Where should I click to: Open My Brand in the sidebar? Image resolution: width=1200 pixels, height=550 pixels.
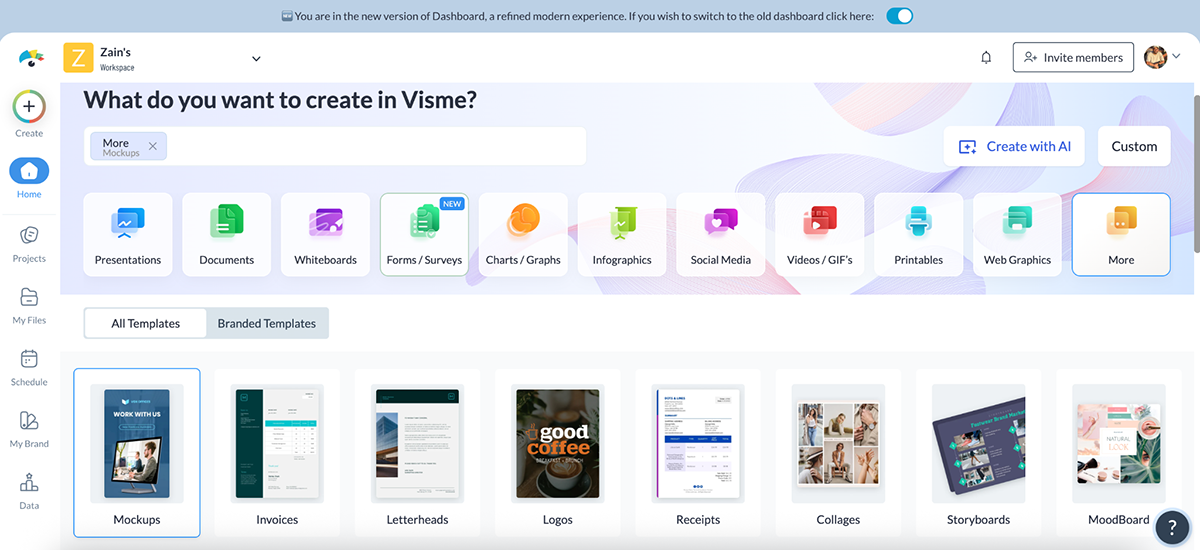29,422
